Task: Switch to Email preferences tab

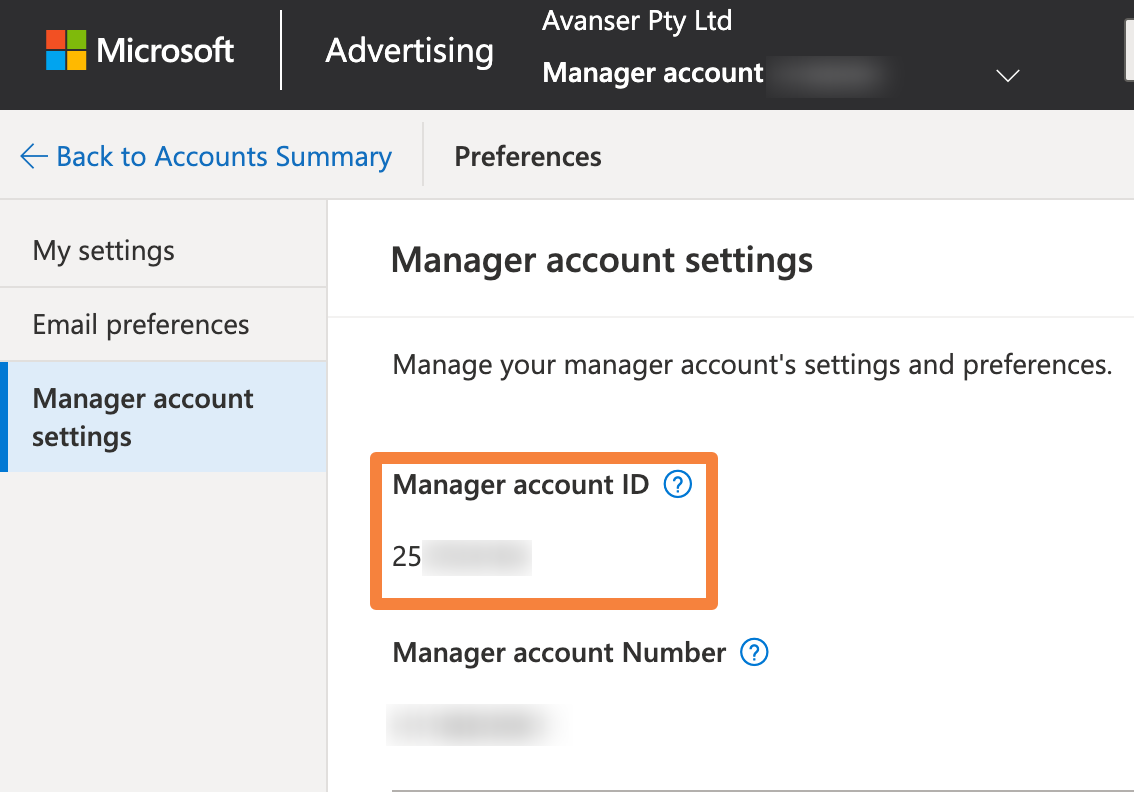Action: [141, 325]
